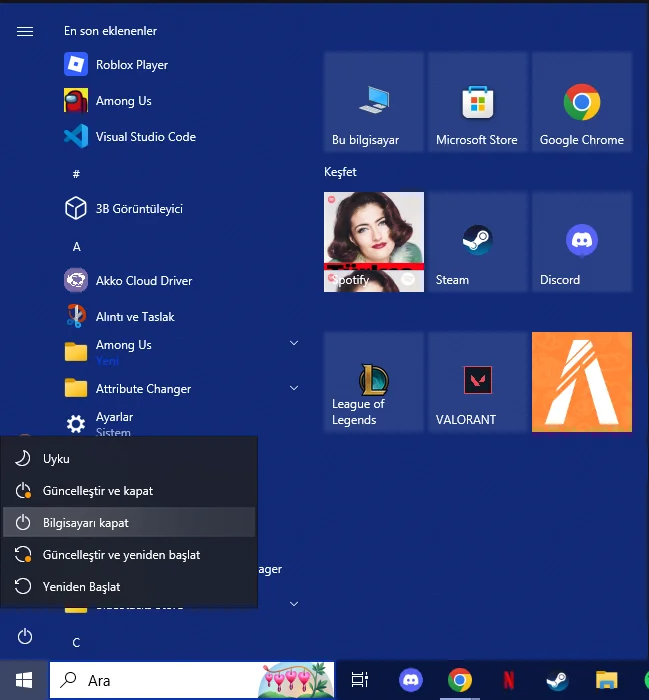
Task: Launch the Steam tile
Action: (x=478, y=242)
